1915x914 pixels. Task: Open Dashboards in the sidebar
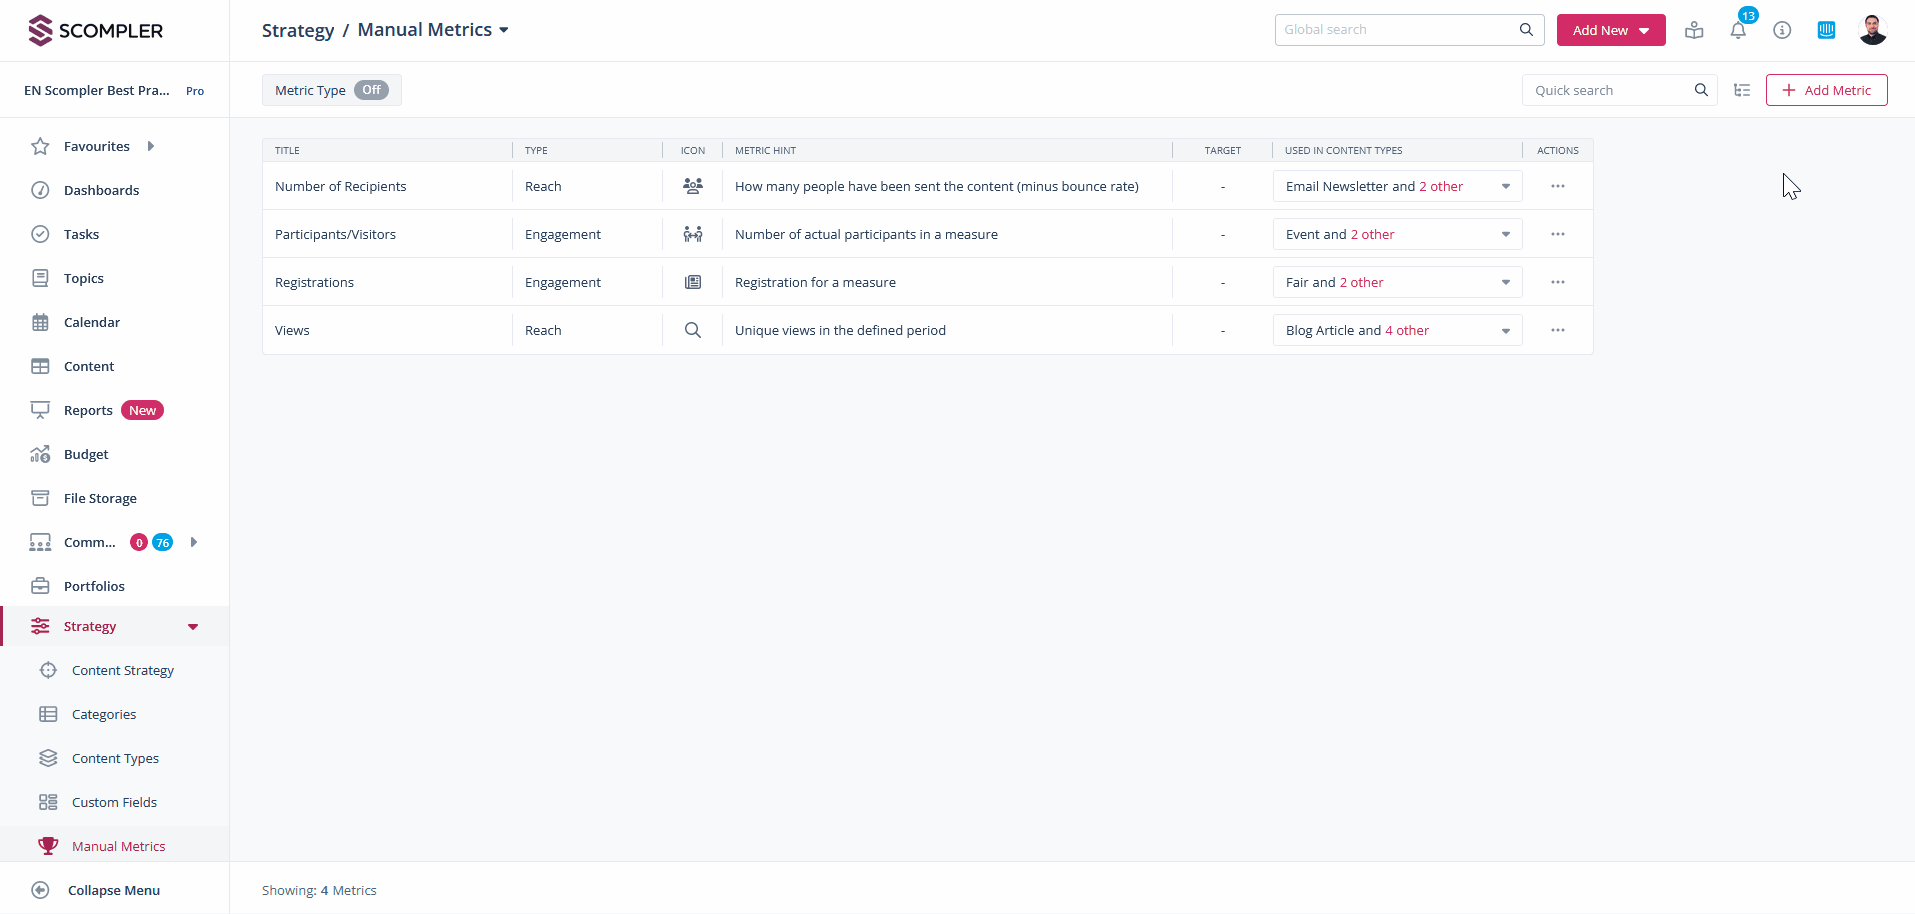click(x=101, y=190)
